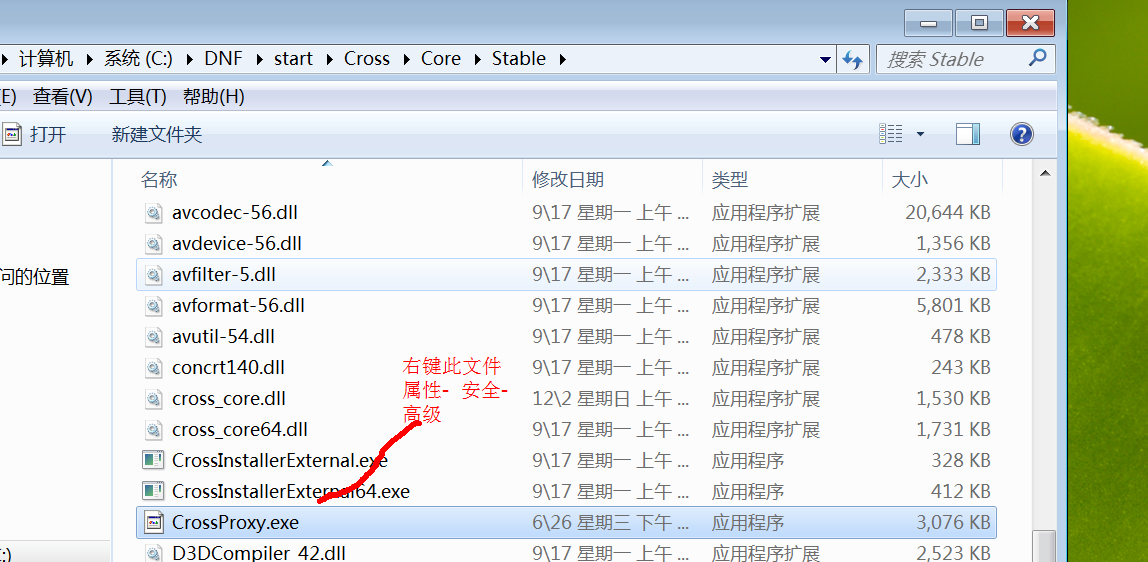Click the avformat-56.dll file icon

[x=153, y=306]
